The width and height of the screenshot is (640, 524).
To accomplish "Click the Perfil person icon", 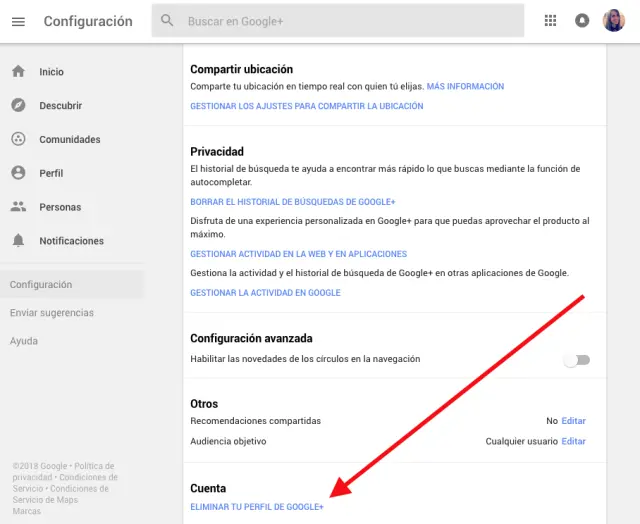I will (x=18, y=173).
